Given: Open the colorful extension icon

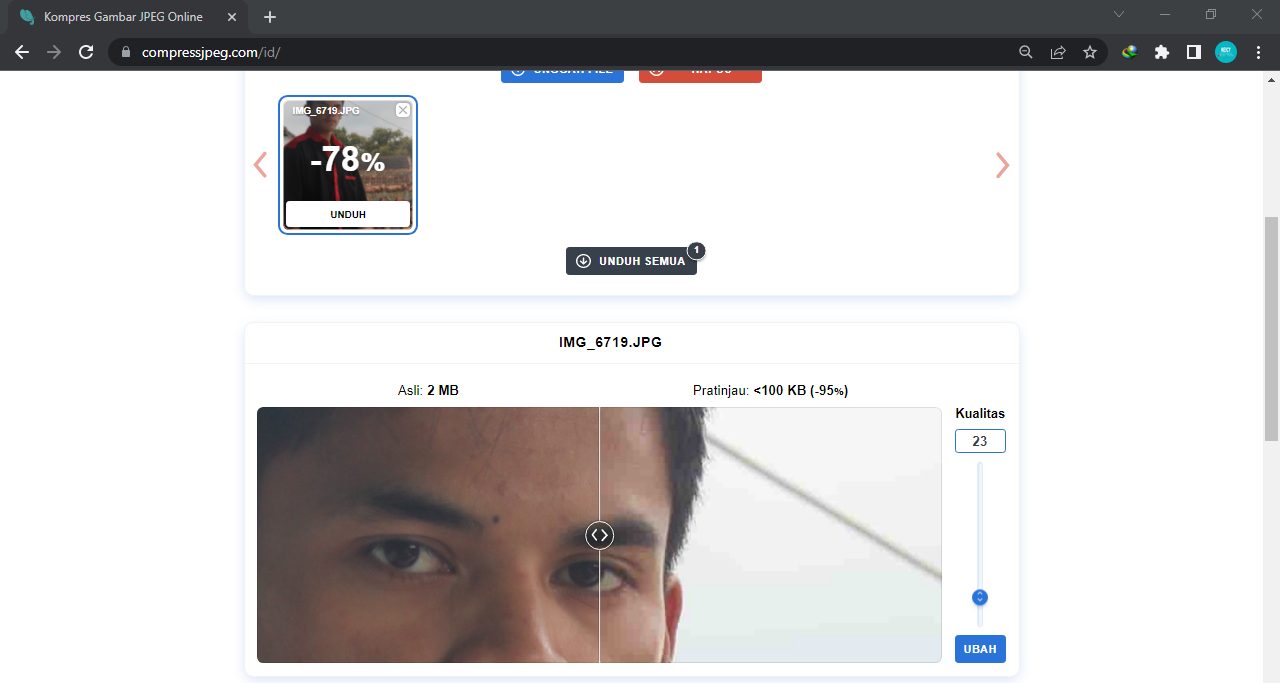Looking at the screenshot, I should 1130,52.
